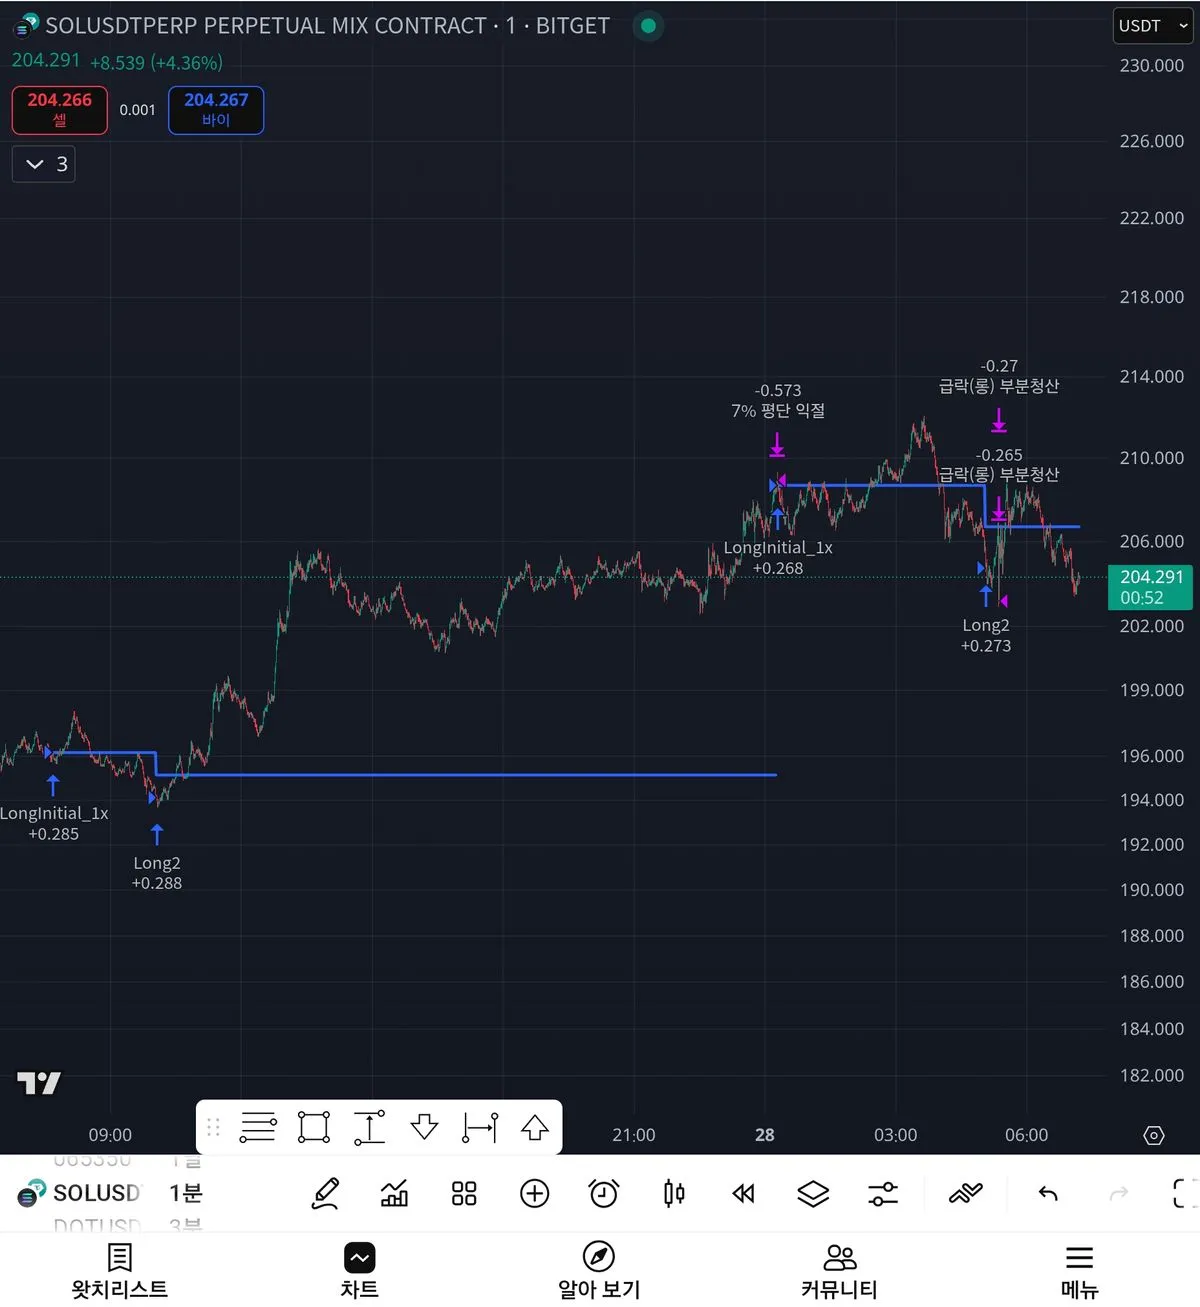Click the Long2 +0.288 entry marker
Screen dimensions: 1200x1307
click(157, 873)
